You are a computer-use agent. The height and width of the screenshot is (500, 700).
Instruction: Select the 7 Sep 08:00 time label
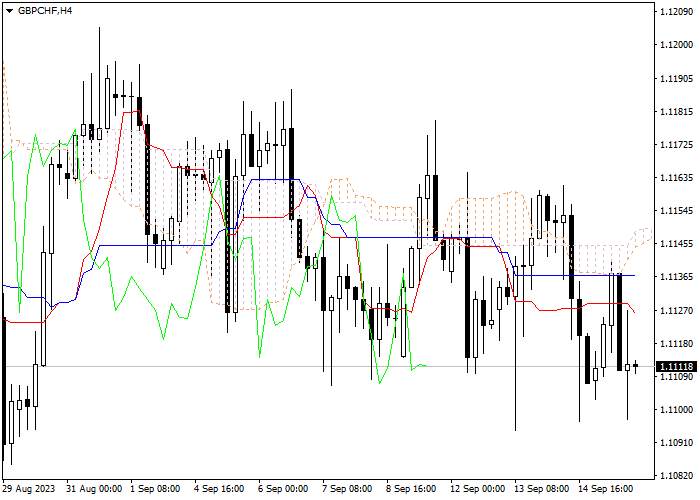[347, 489]
